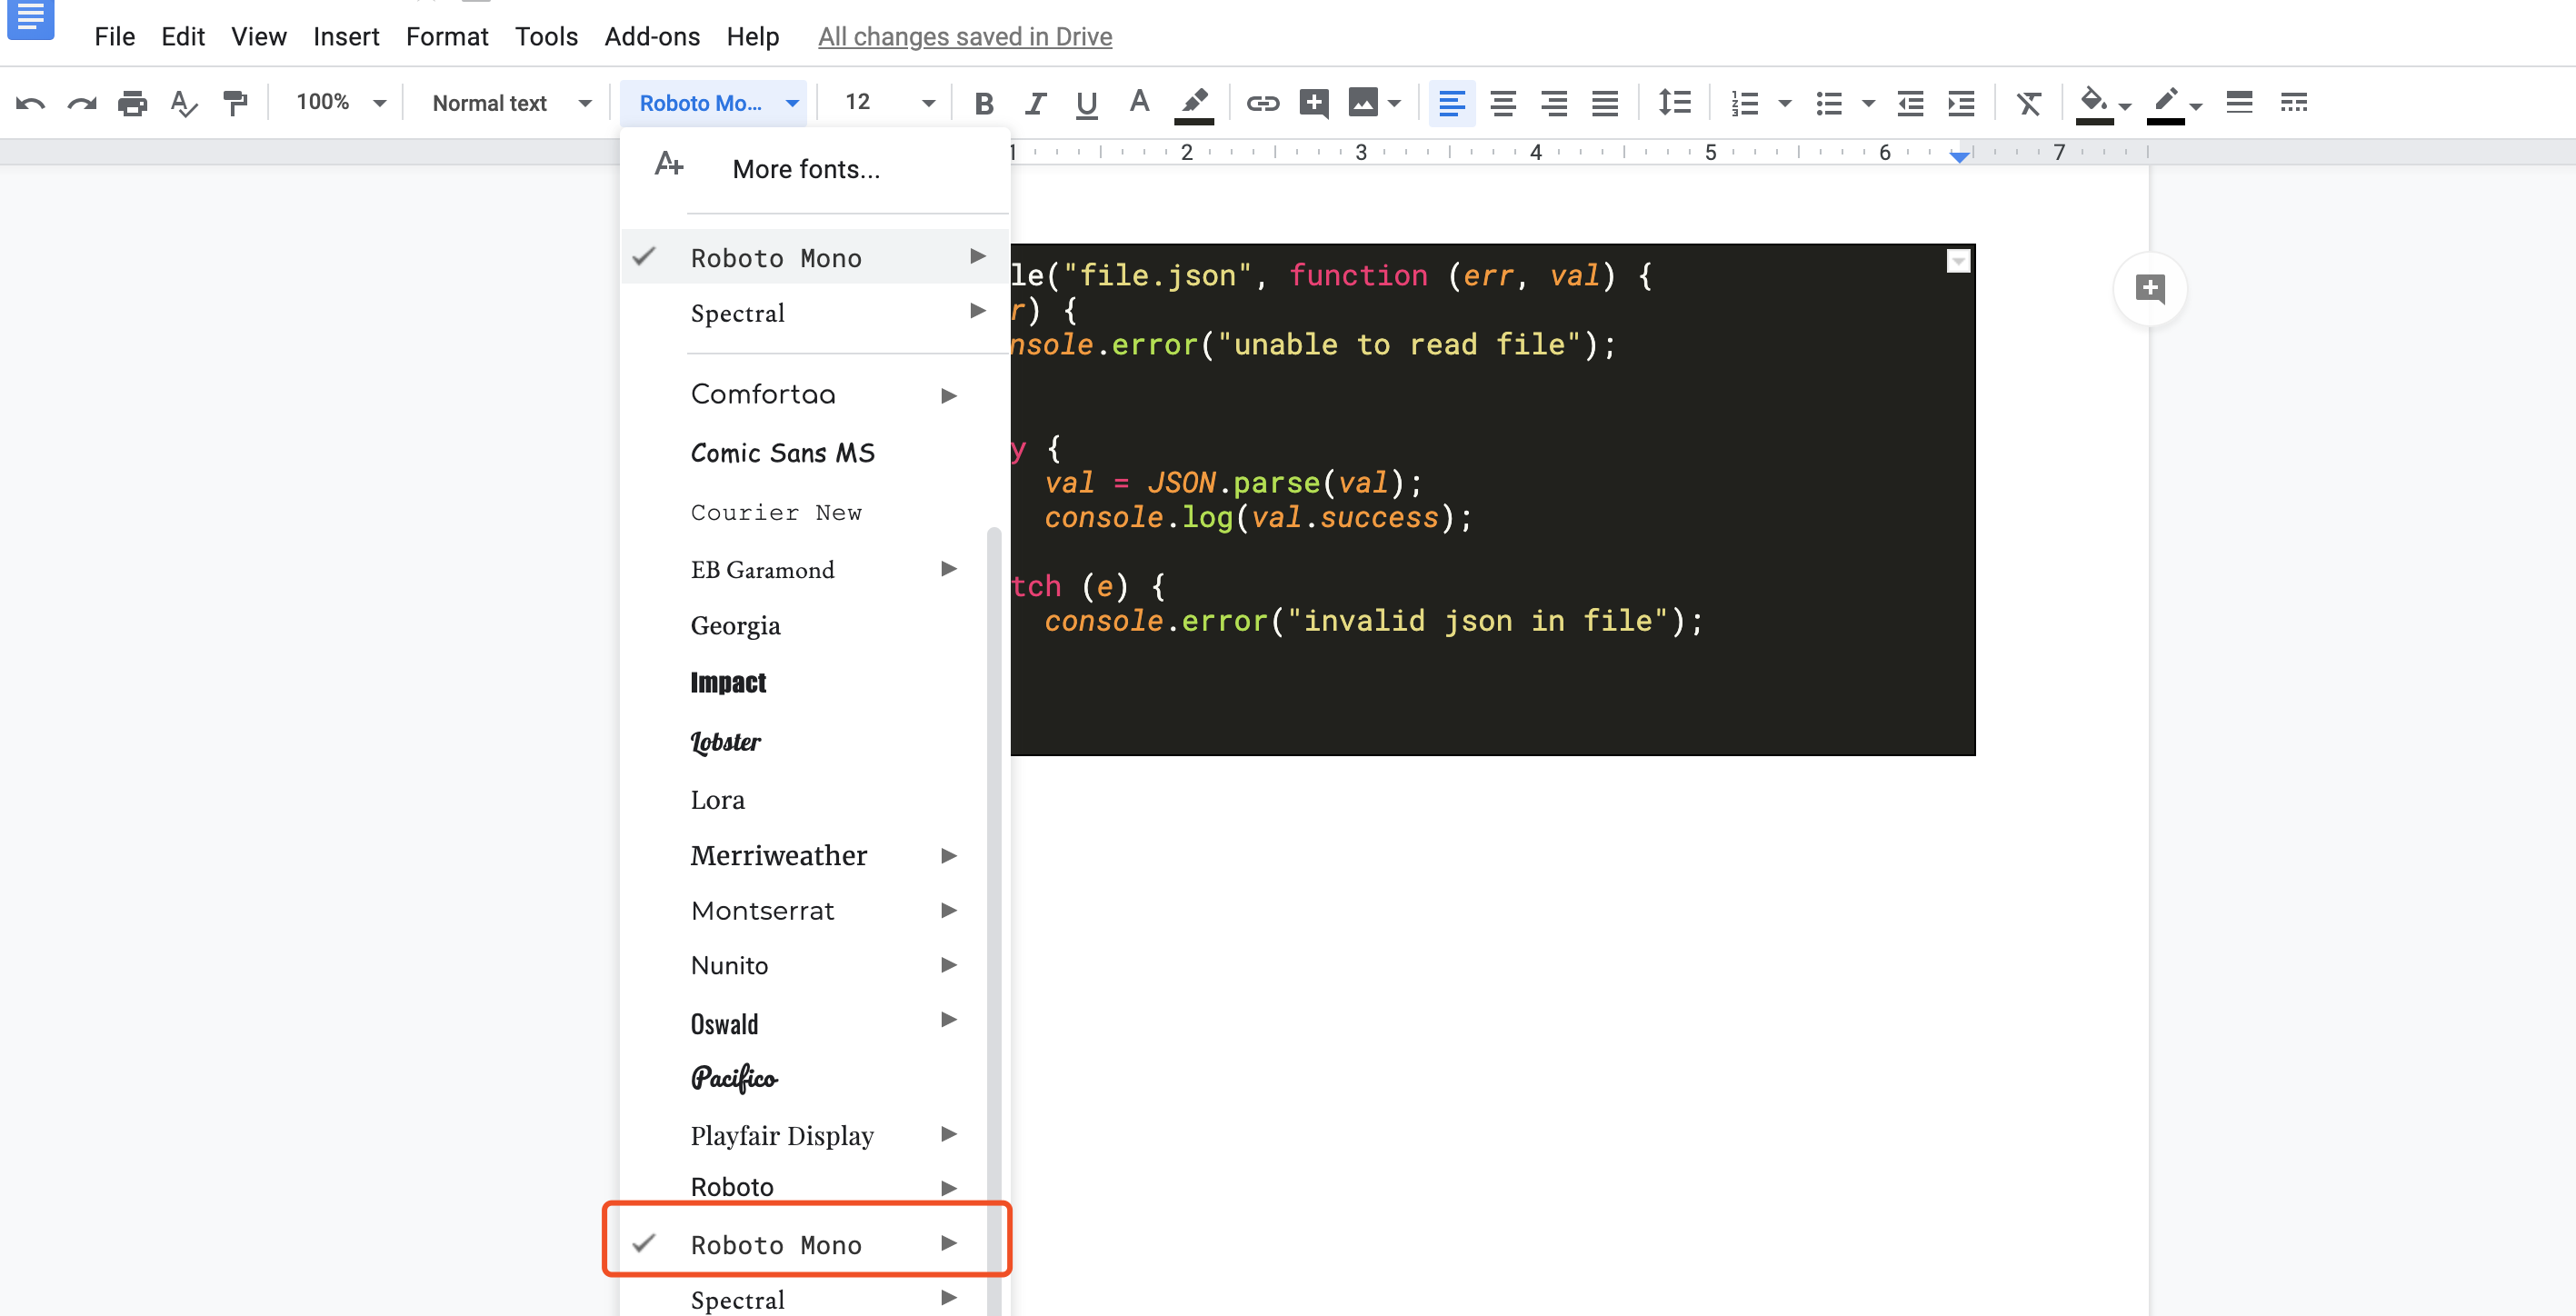Screen dimensions: 2576x1316
Task: Open the font size 12 dropdown
Action: [x=889, y=102]
